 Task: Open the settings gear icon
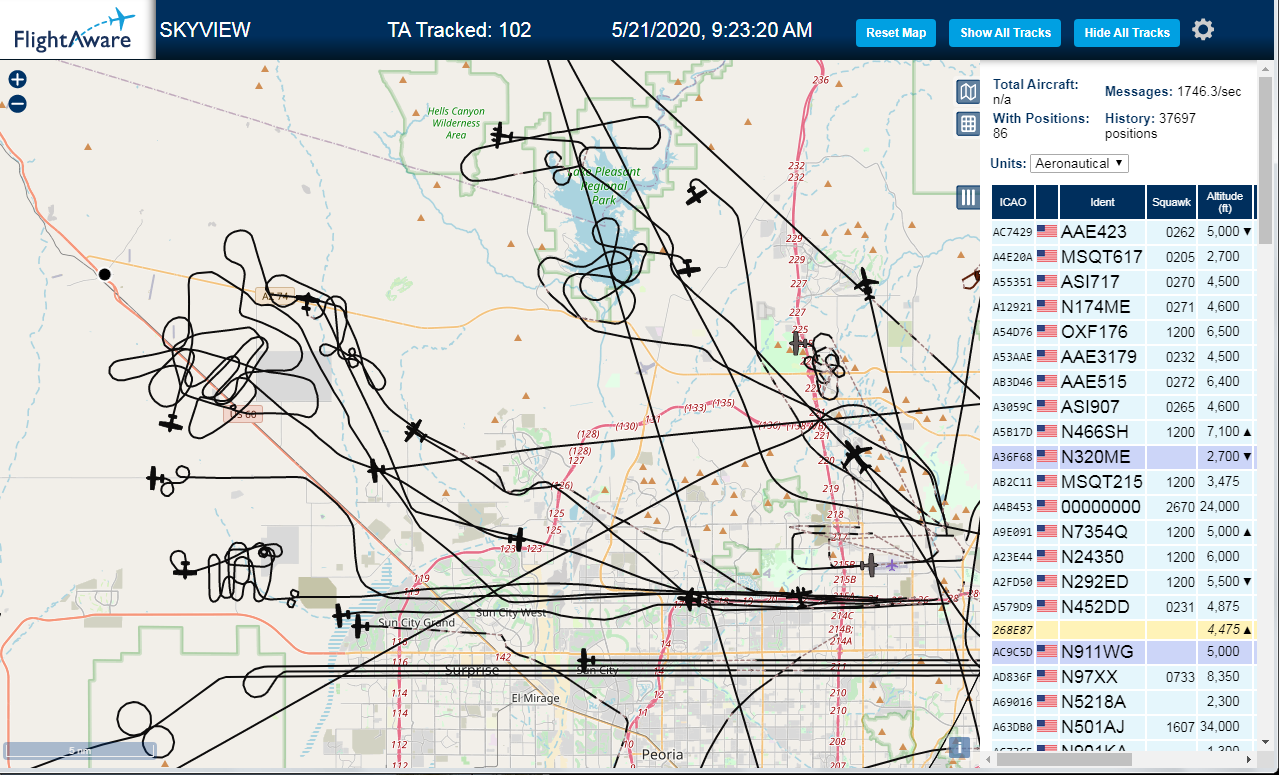[1203, 30]
